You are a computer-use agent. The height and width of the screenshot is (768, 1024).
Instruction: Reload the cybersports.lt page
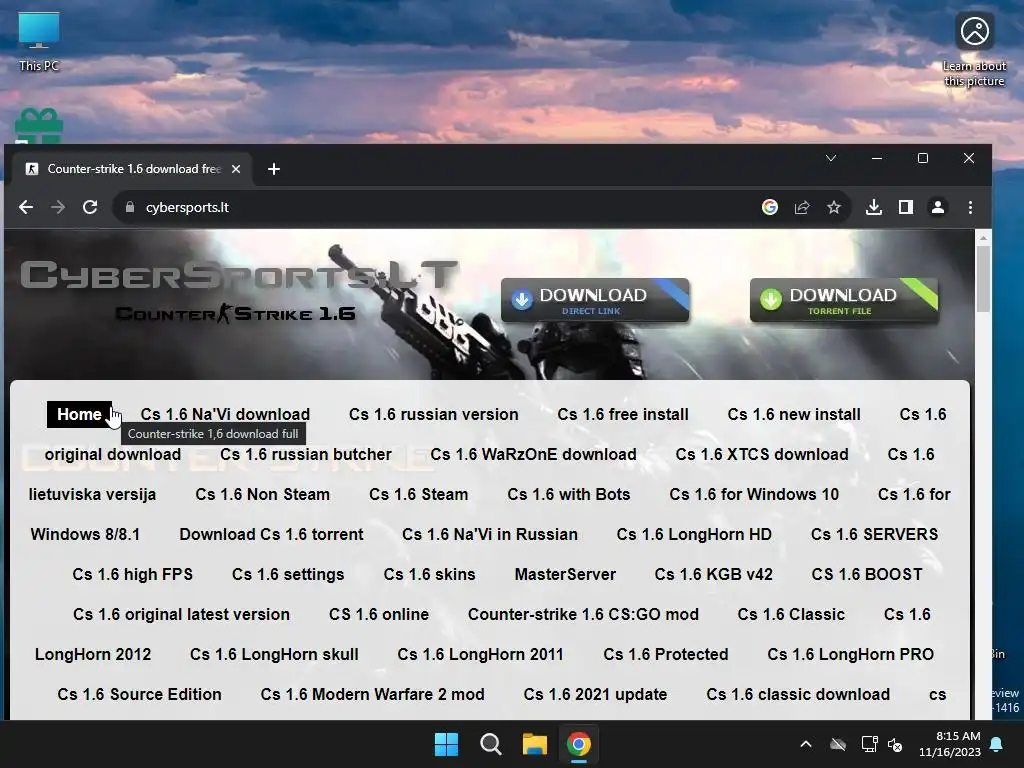(90, 207)
